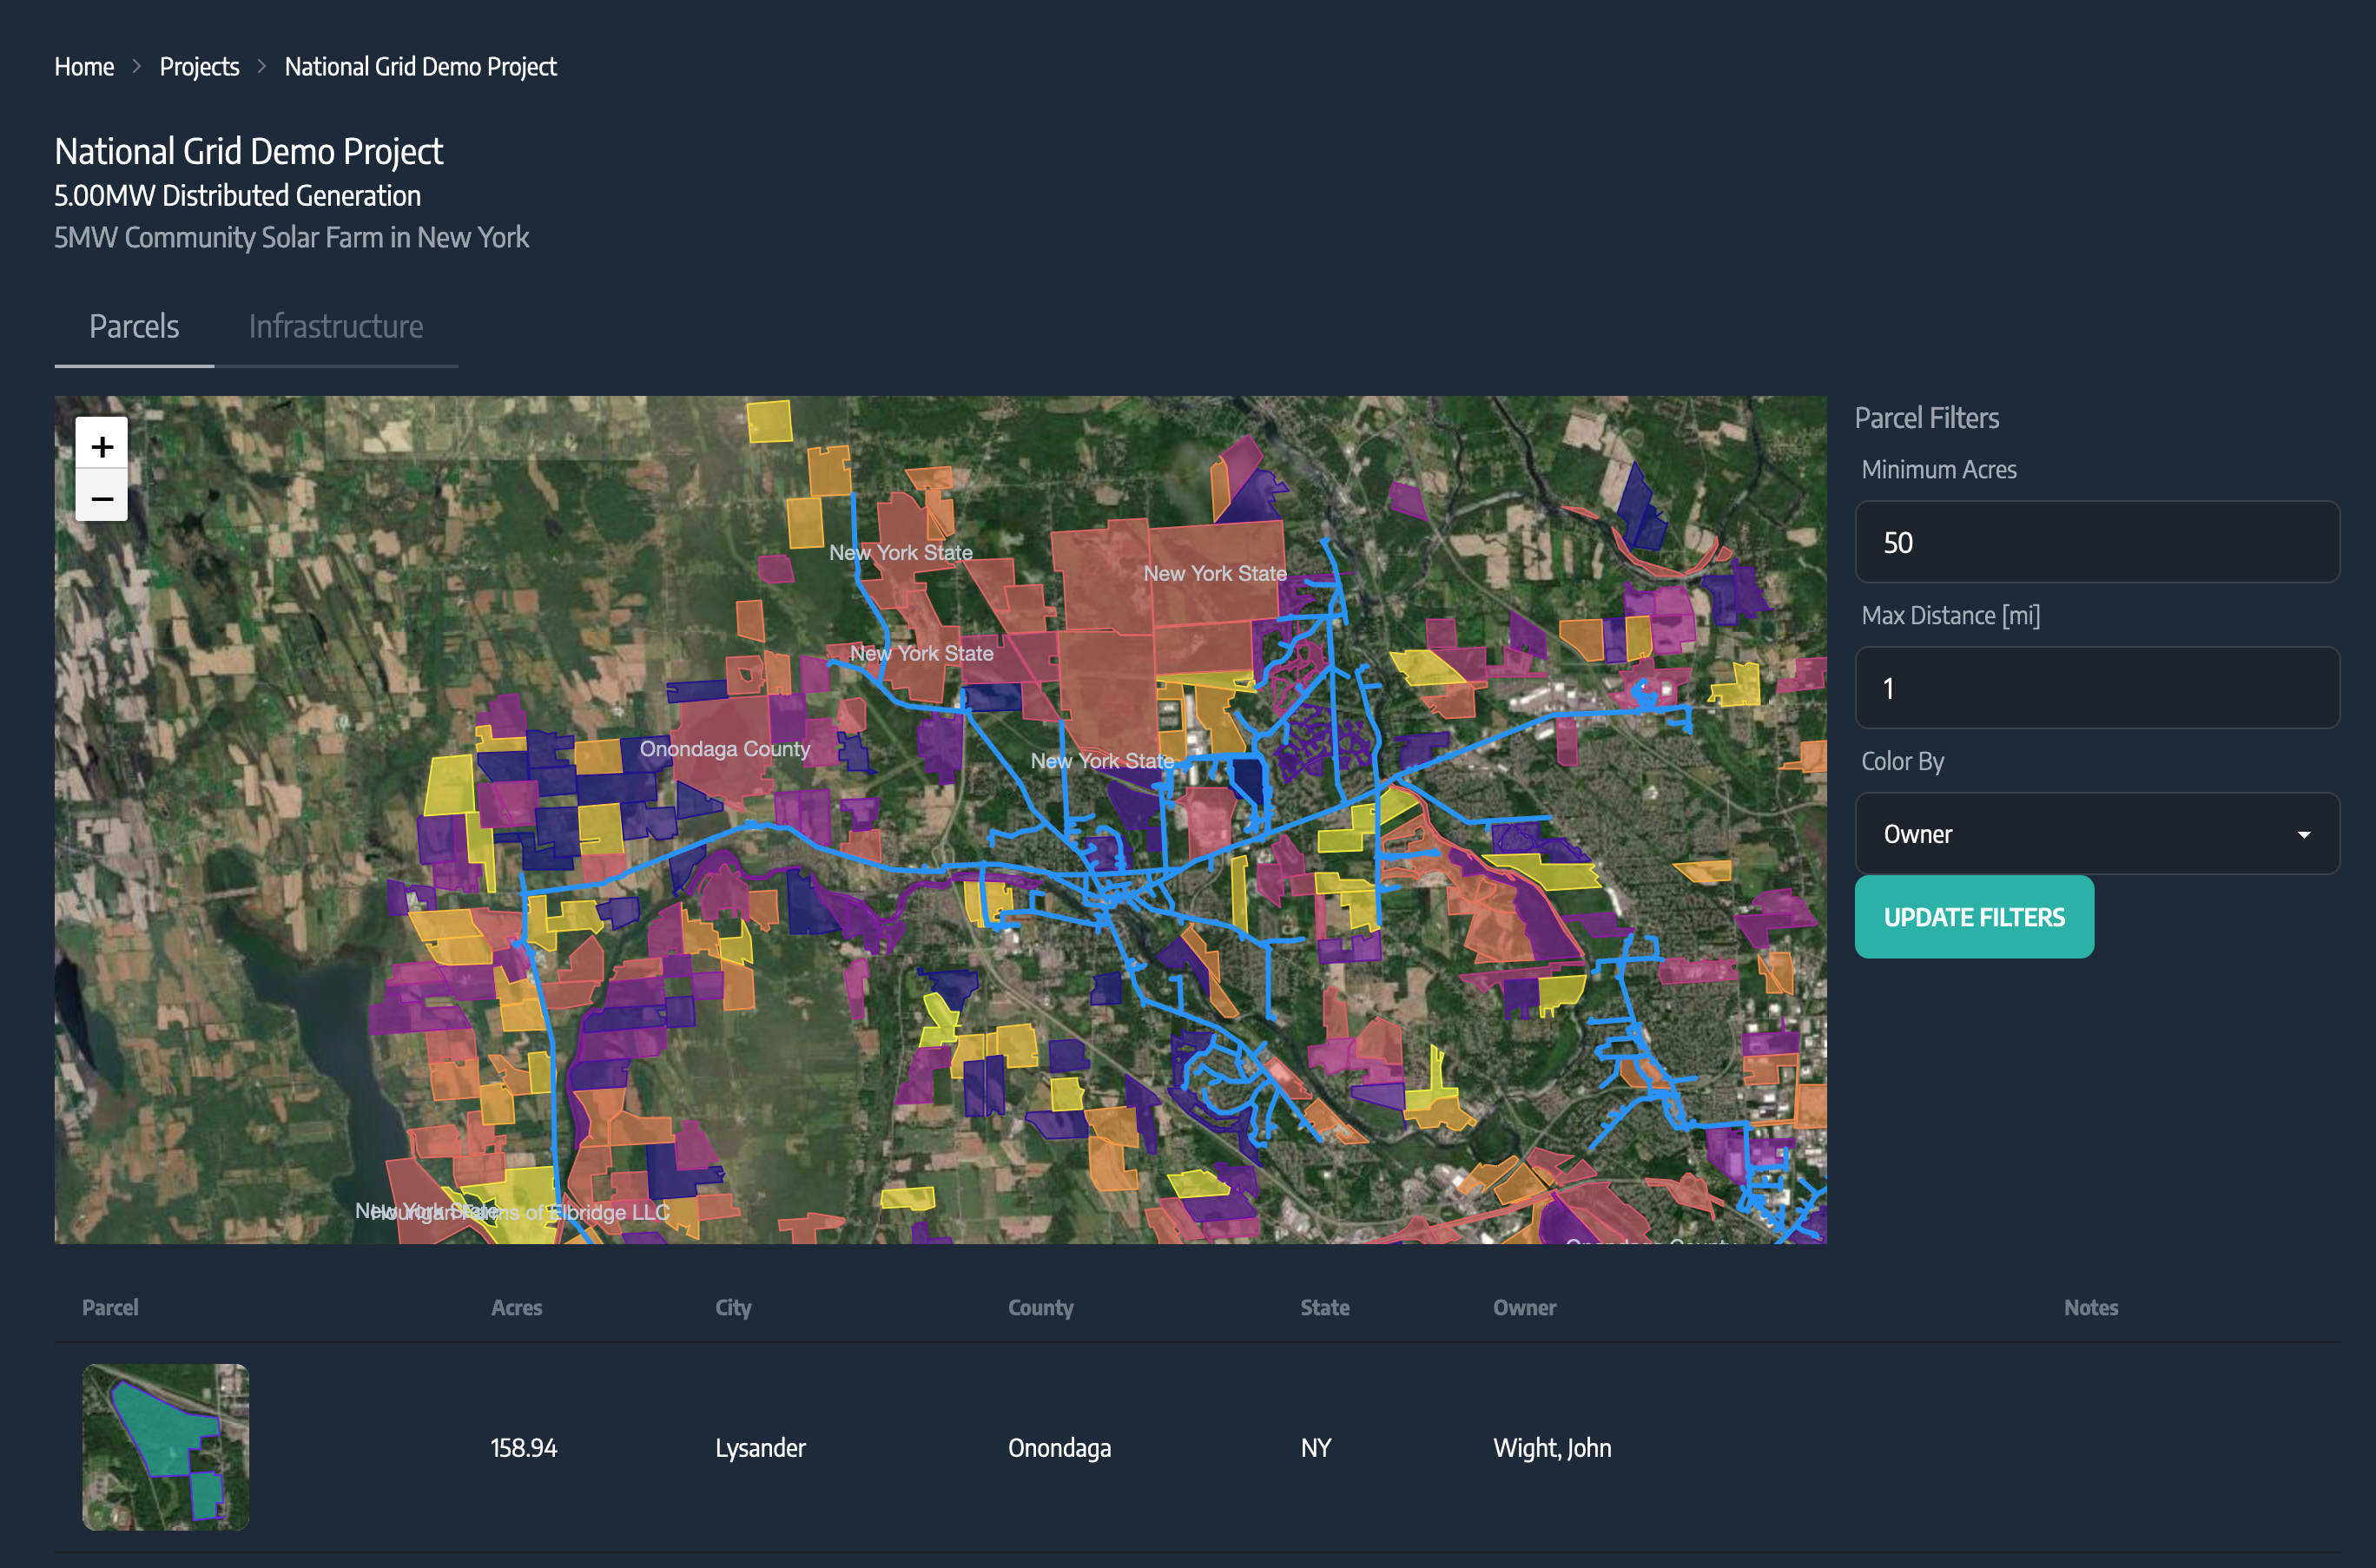Sort table by County column header
The width and height of the screenshot is (2376, 1568).
pos(1040,1307)
